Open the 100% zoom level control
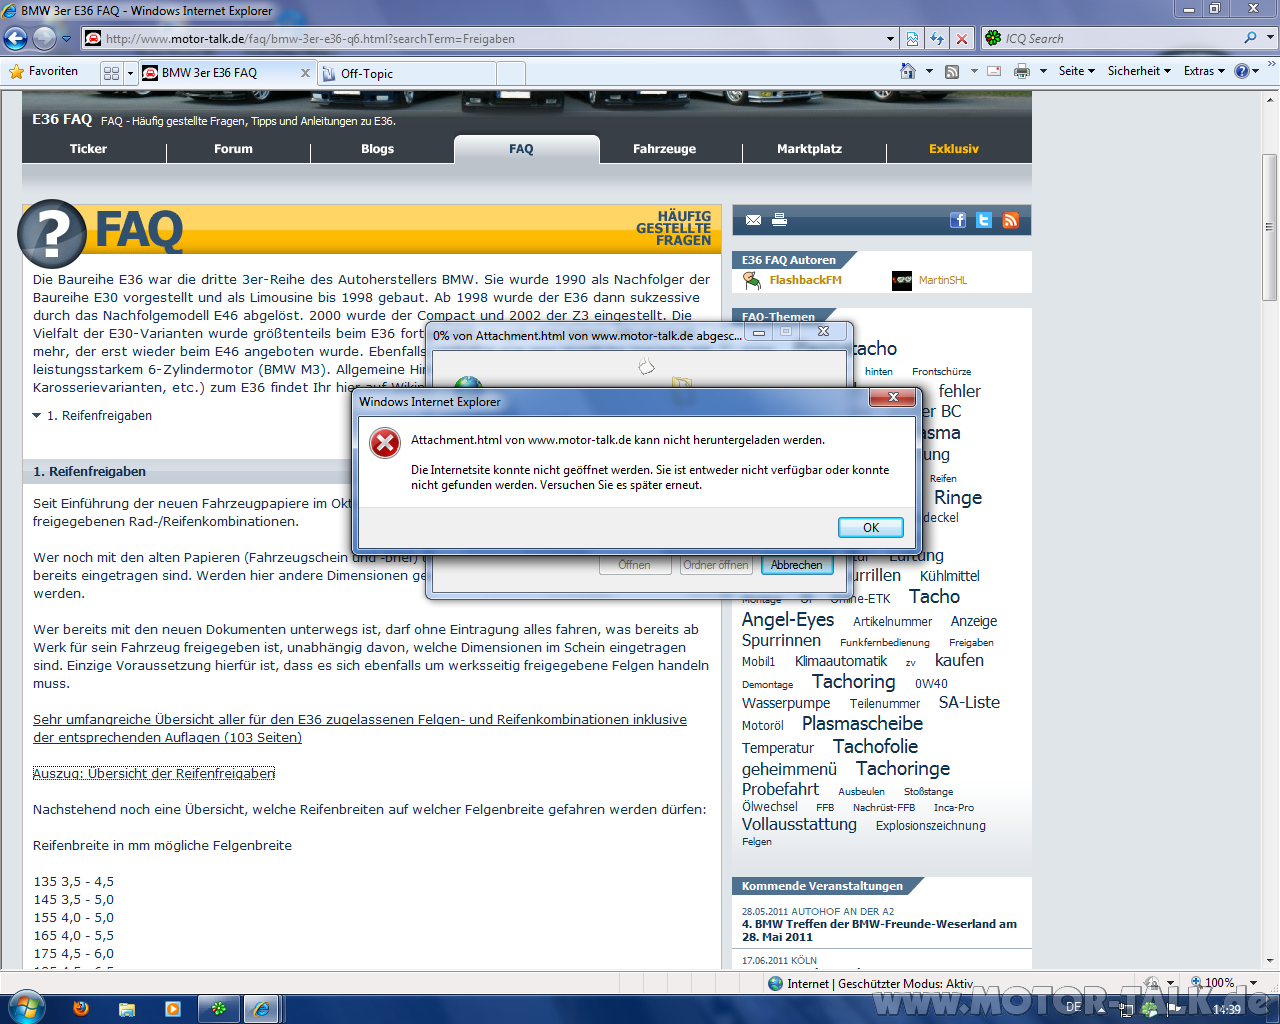 (1222, 983)
